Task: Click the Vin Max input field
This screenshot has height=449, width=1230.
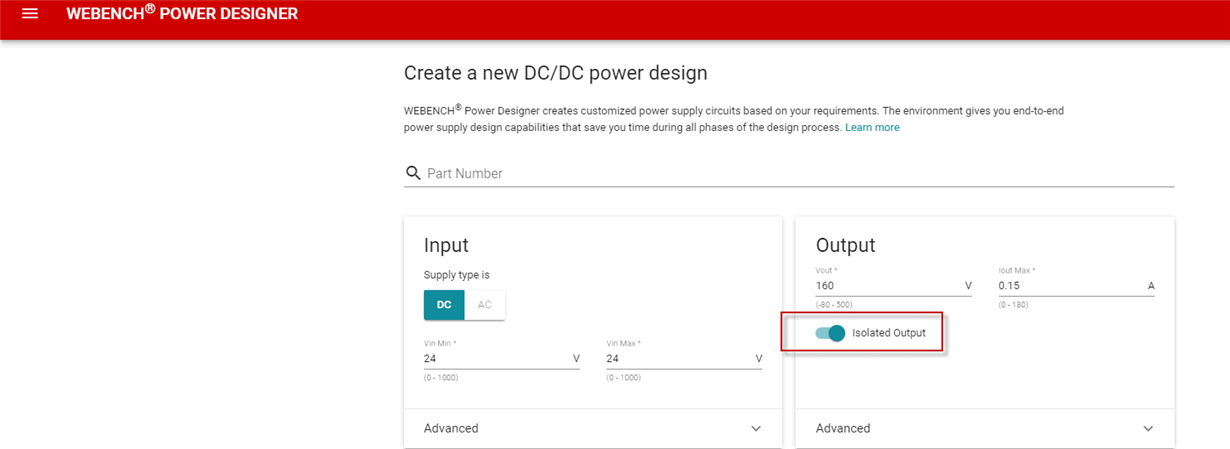Action: click(684, 358)
